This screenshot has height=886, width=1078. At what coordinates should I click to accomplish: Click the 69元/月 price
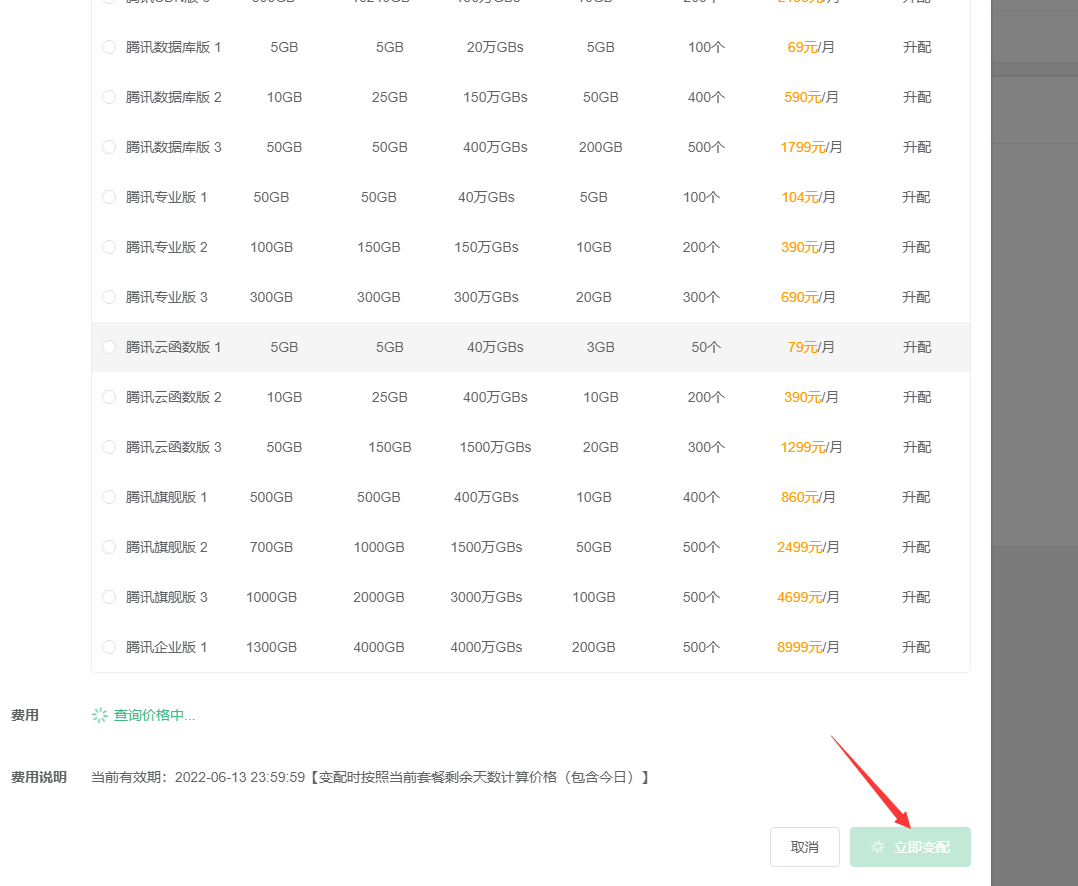[811, 47]
